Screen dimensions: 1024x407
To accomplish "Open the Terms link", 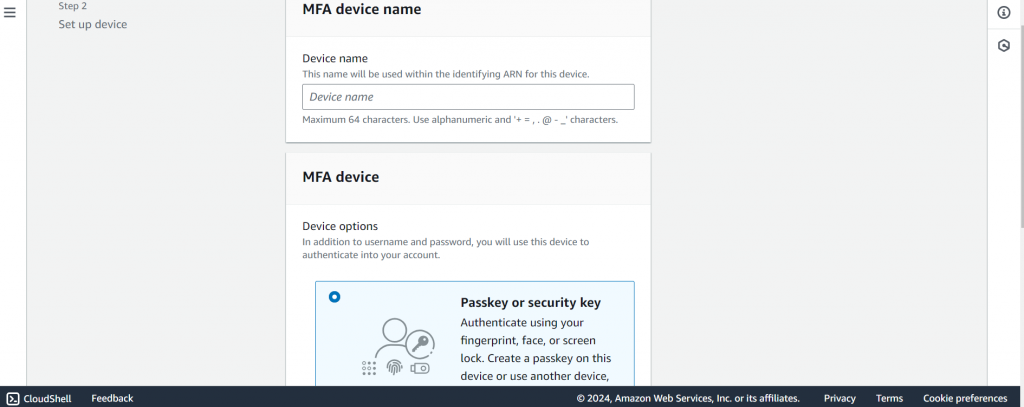I will pos(889,398).
